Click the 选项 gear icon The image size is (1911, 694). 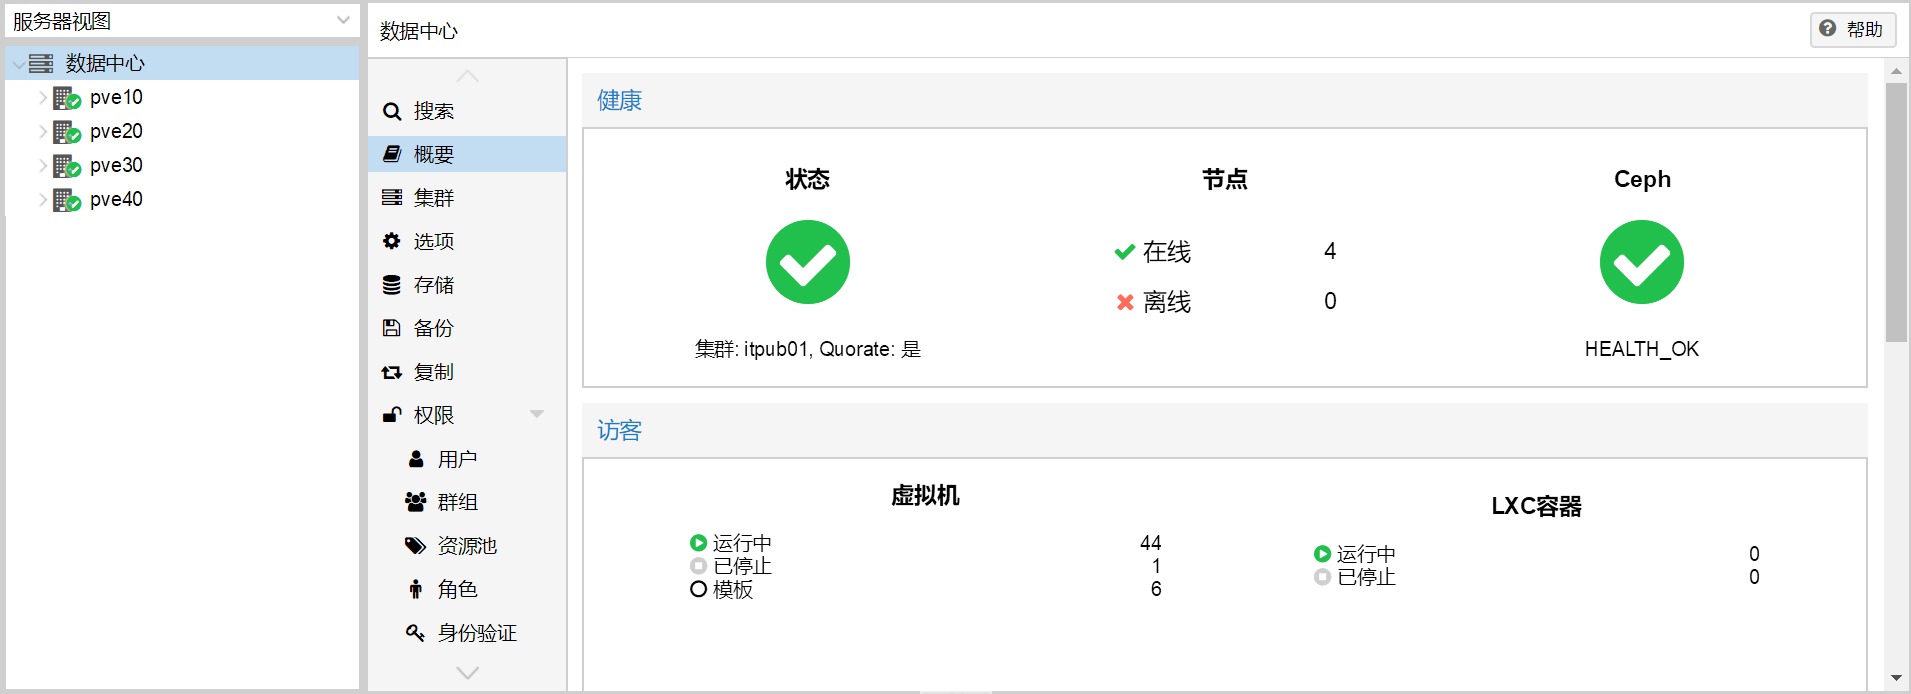(x=392, y=241)
